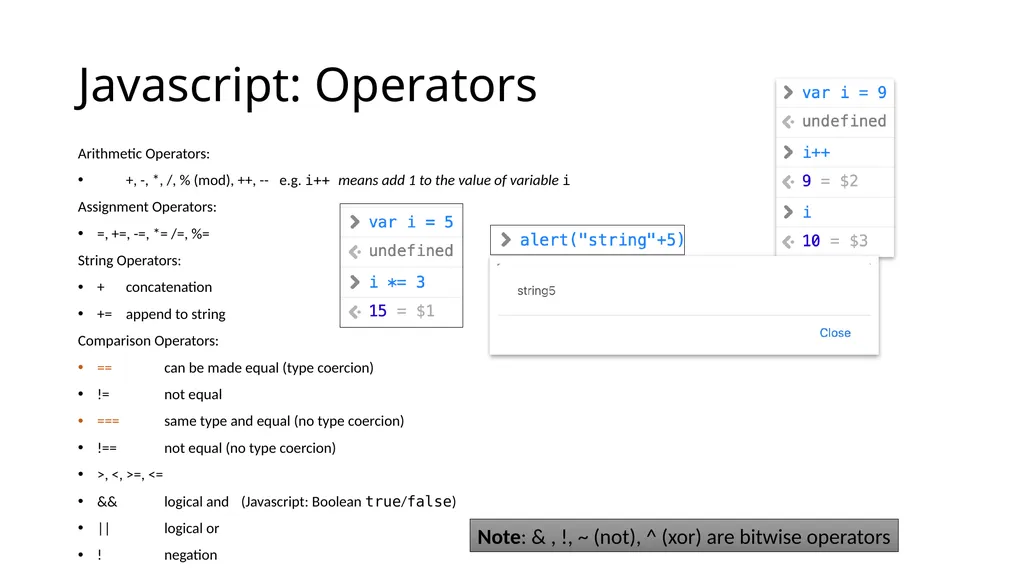Click the orange '===' operator
The width and height of the screenshot is (1024, 575).
click(108, 421)
